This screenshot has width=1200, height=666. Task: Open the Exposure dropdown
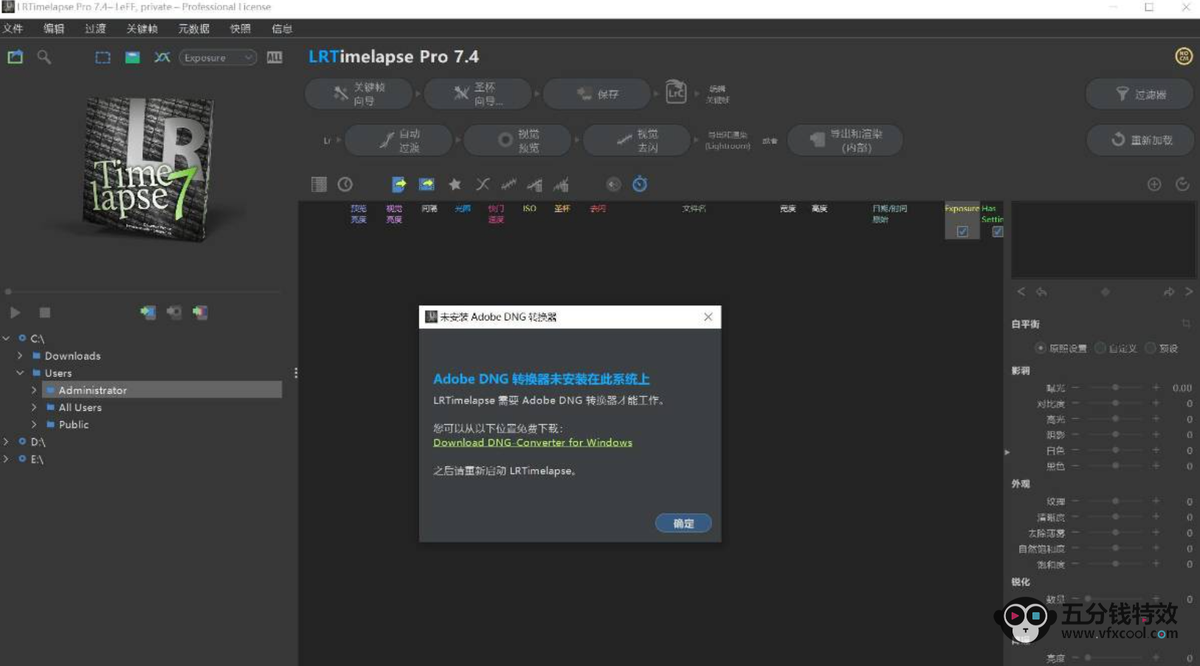pos(218,58)
